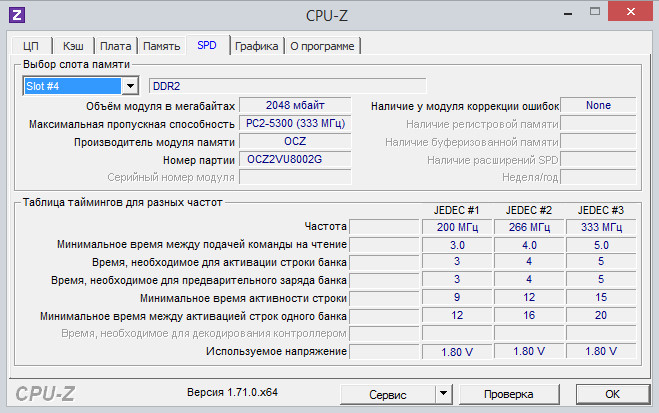Image resolution: width=659 pixels, height=413 pixels.
Task: Click the 20 bank cycle cell
Action: pyautogui.click(x=601, y=316)
